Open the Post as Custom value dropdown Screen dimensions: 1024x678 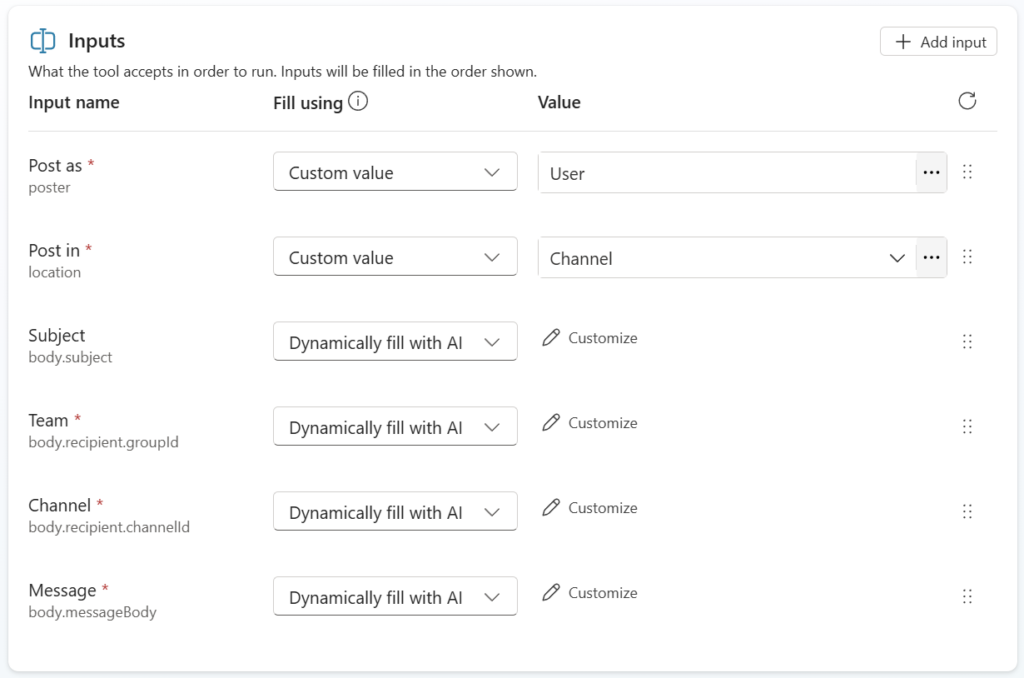[x=394, y=171]
